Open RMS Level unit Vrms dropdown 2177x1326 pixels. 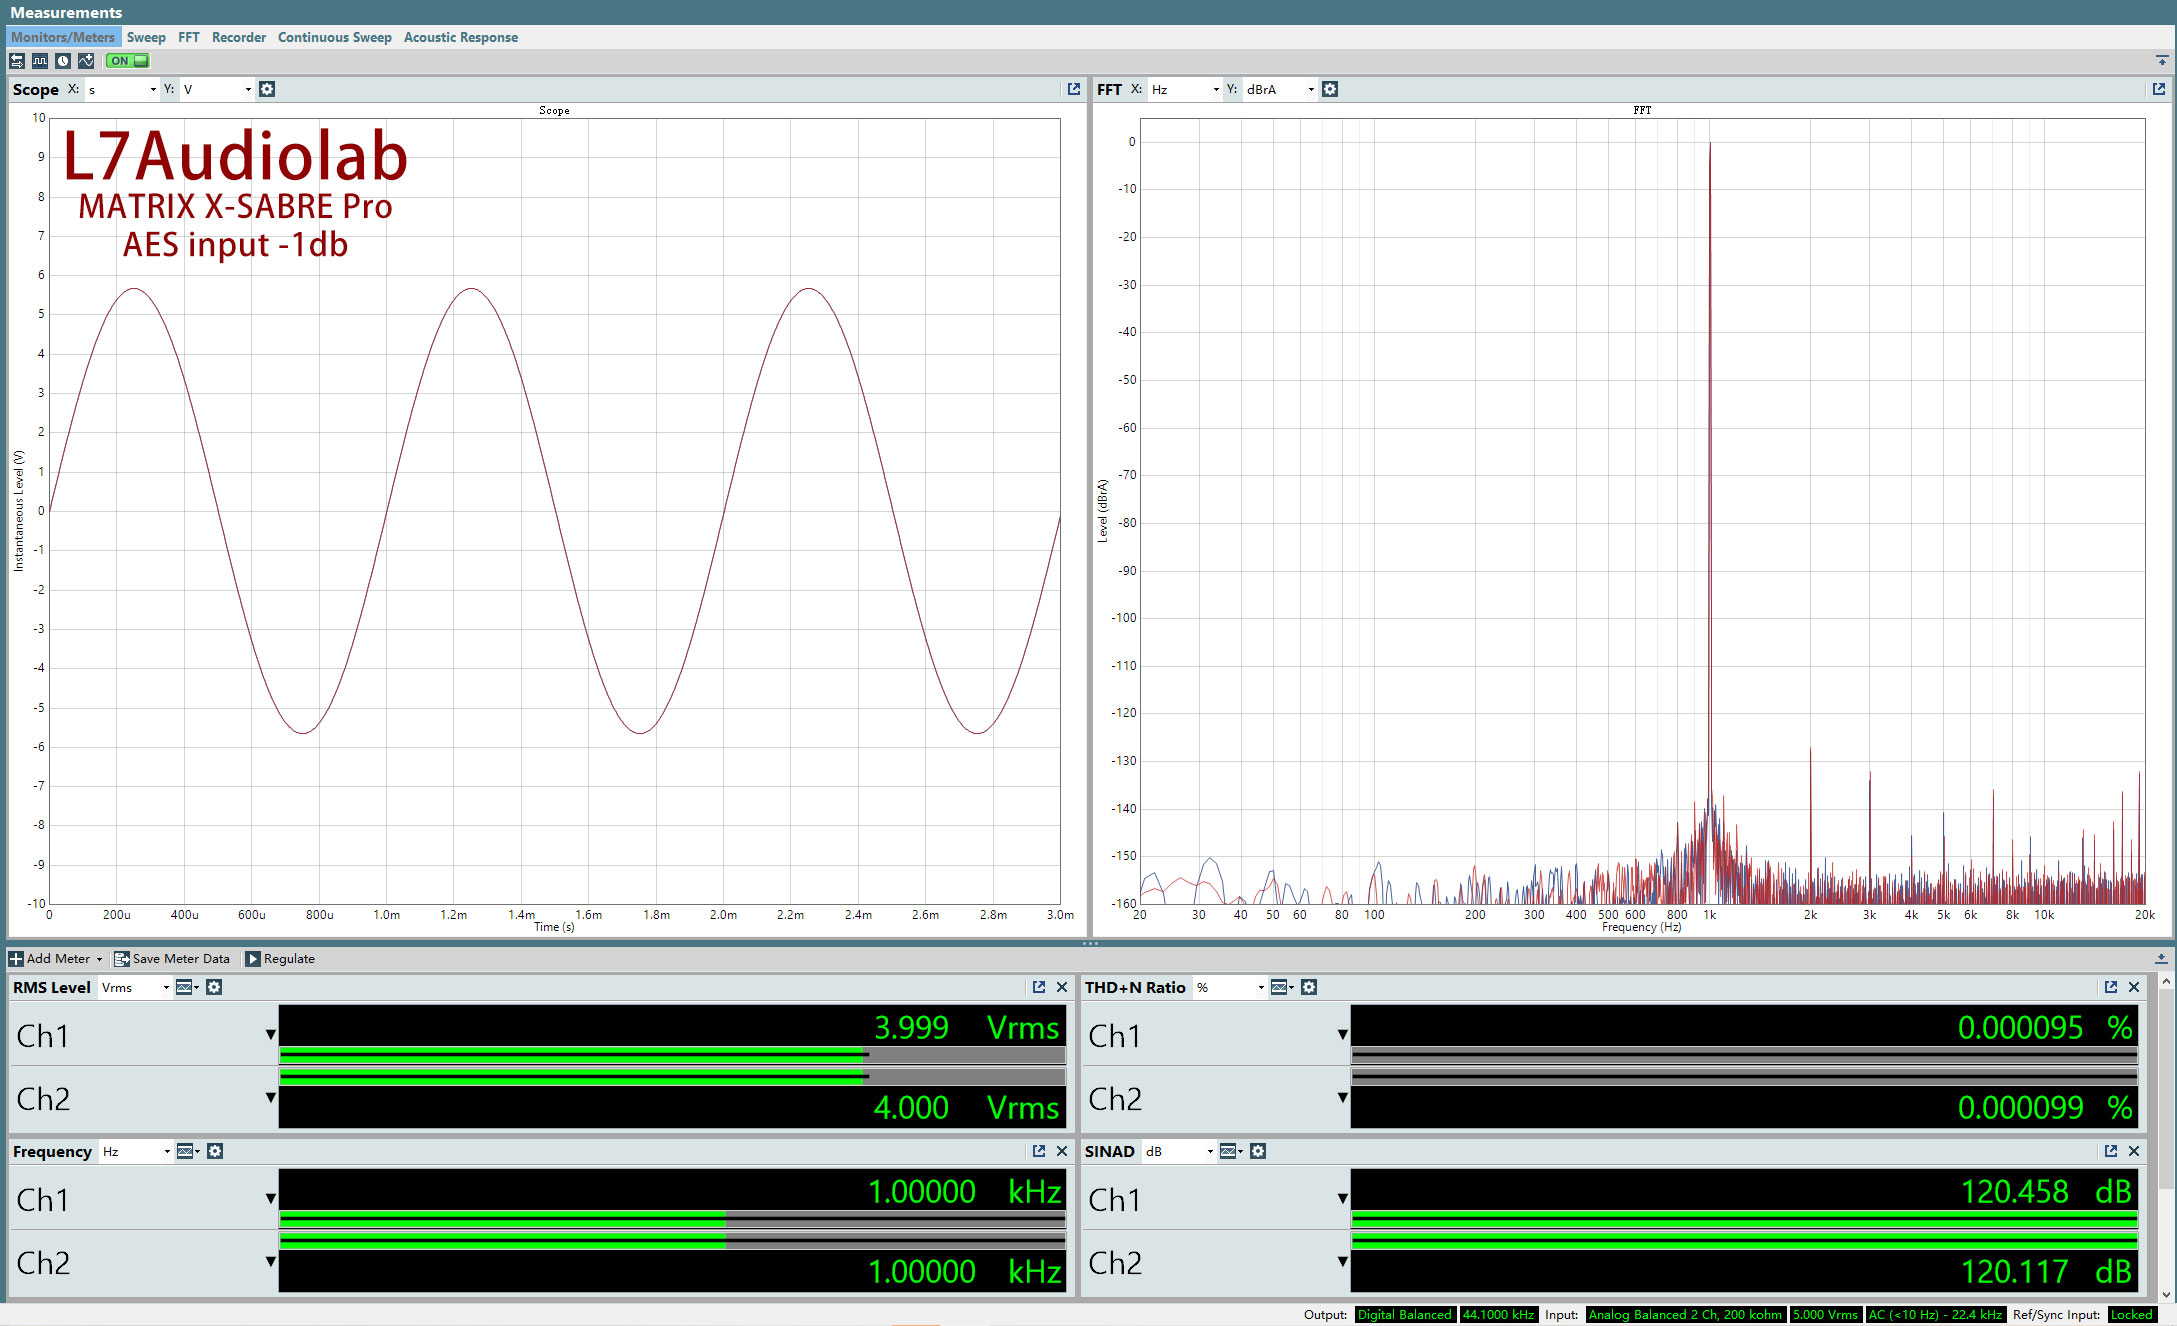135,987
